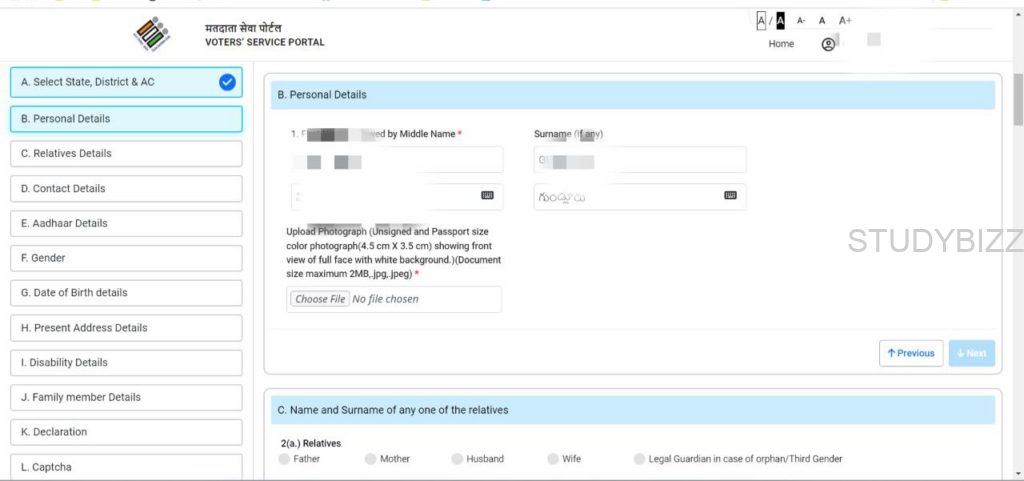The width and height of the screenshot is (1024, 481).
Task: Open virtual keyboard in first name field
Action: tap(487, 196)
